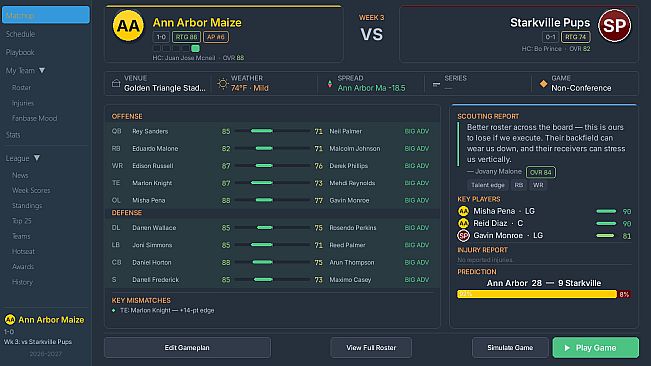Click the Simulate Game button

pyautogui.click(x=510, y=348)
